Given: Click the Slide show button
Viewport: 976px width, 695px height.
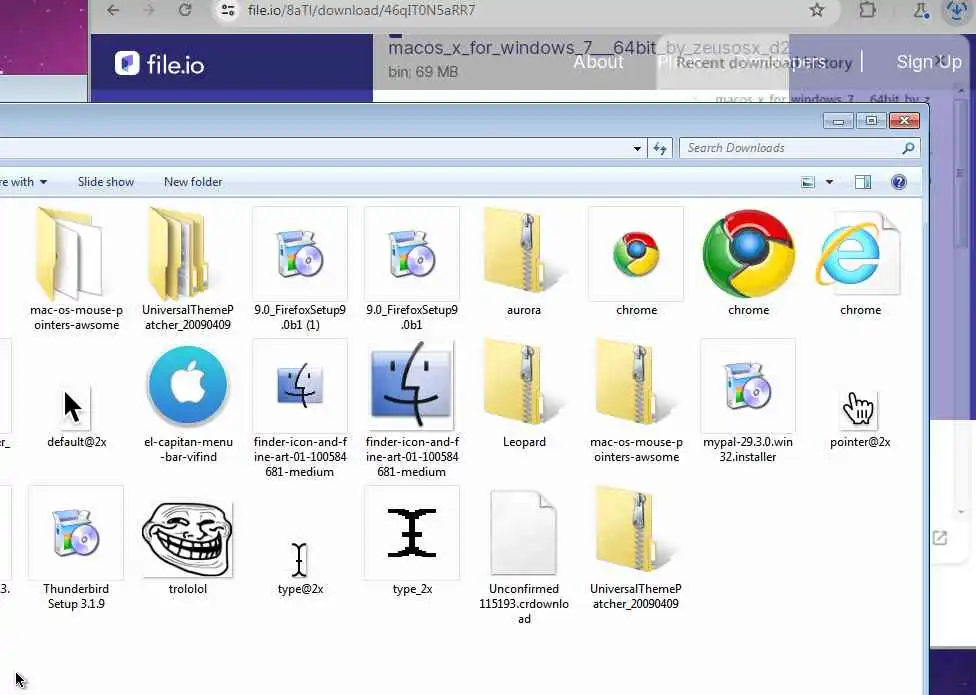Looking at the screenshot, I should [x=106, y=182].
